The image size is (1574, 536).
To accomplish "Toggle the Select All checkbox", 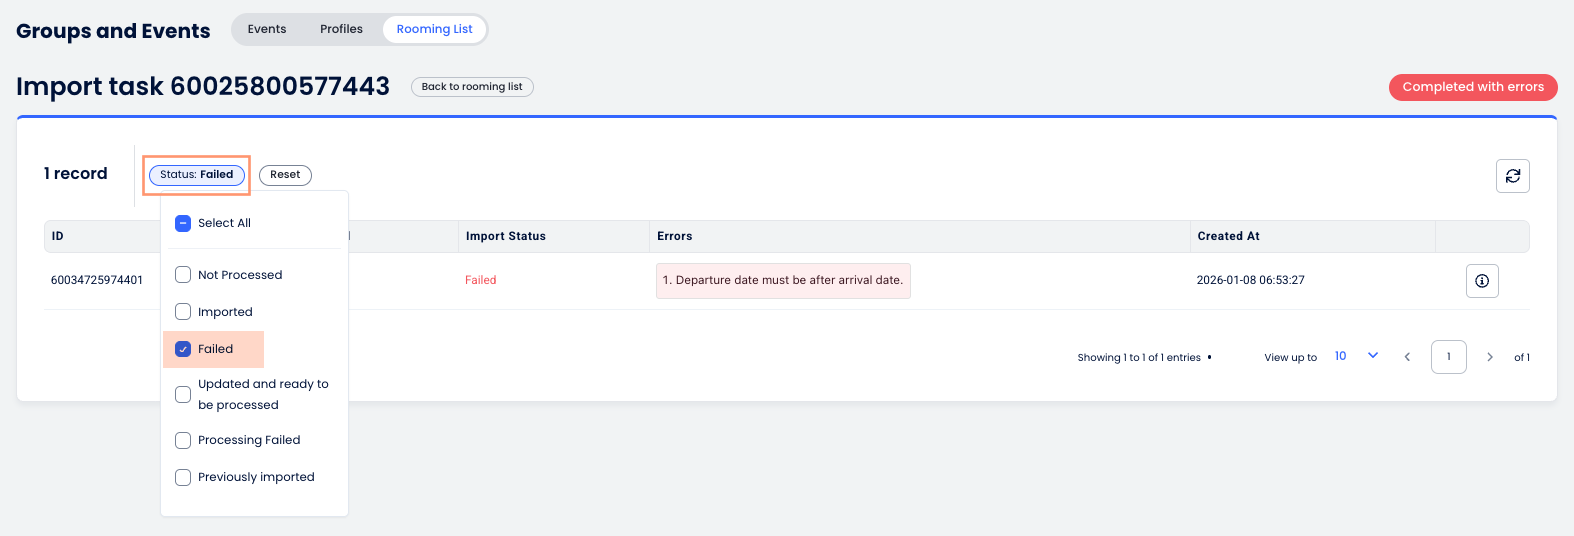I will [183, 223].
